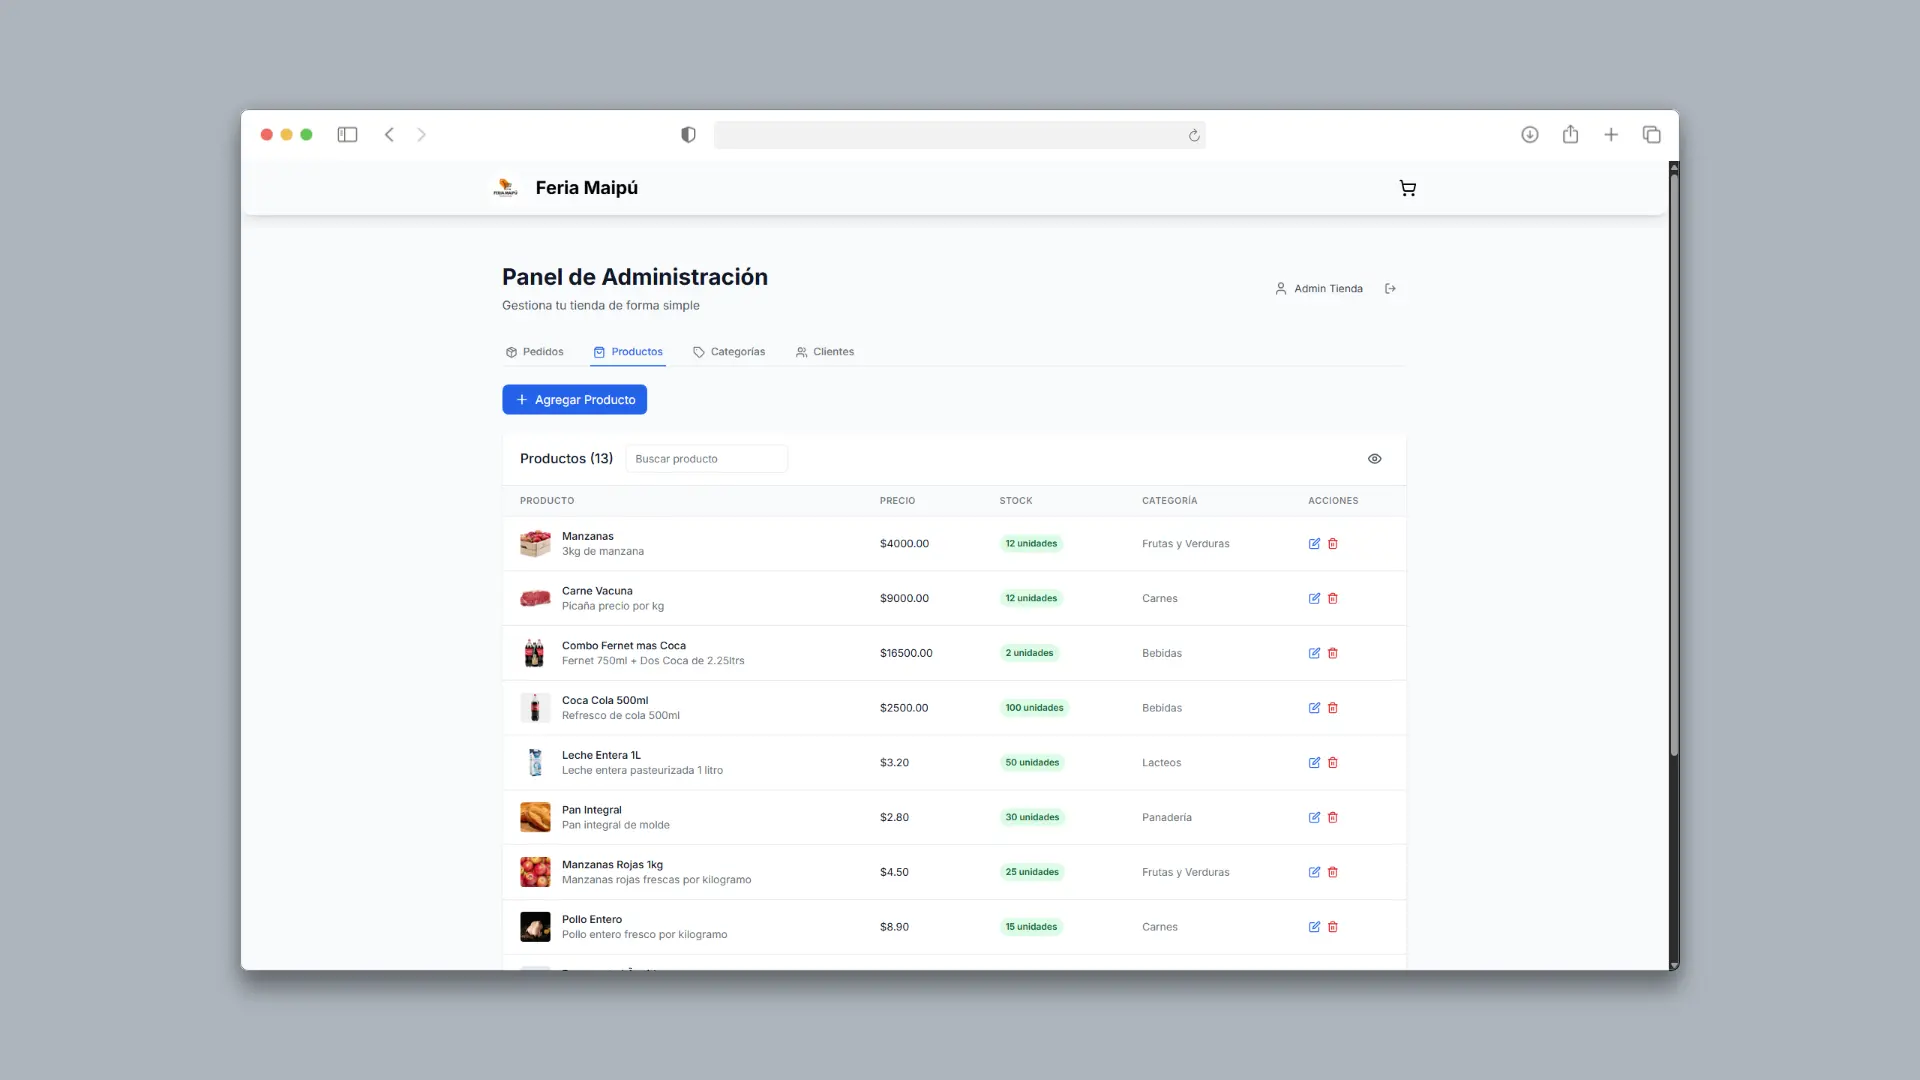1920x1080 pixels.
Task: Edit the Coca Cola 500ml product
Action: click(1314, 708)
